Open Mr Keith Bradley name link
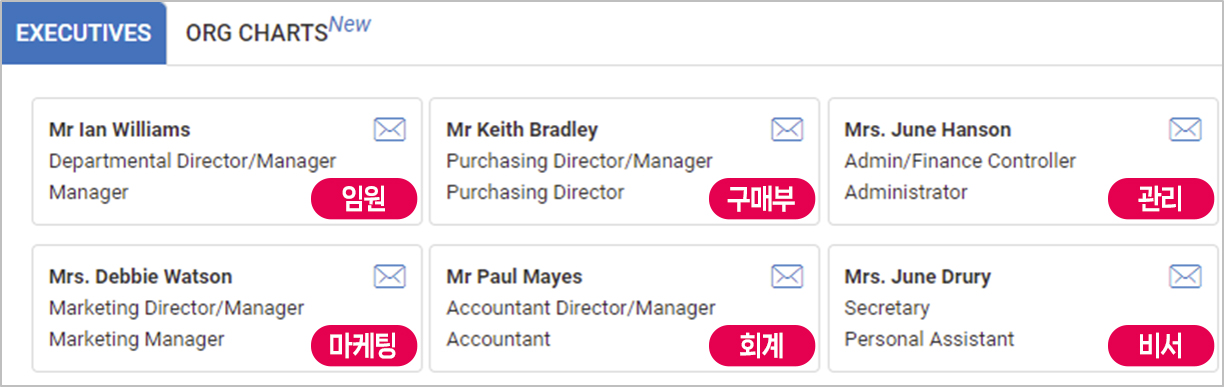 pos(522,130)
